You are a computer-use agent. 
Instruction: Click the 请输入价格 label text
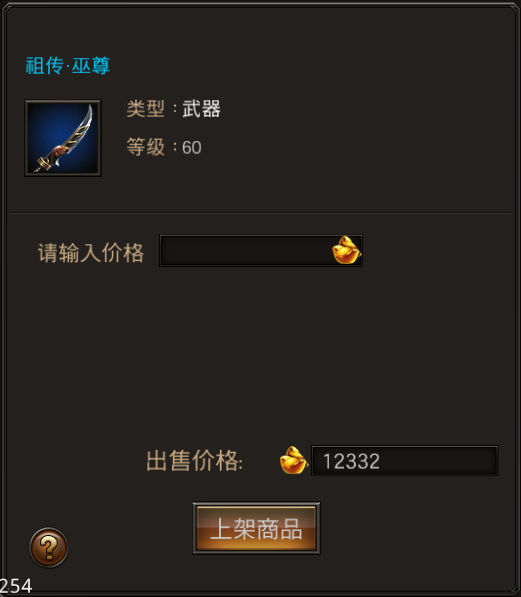(x=91, y=252)
